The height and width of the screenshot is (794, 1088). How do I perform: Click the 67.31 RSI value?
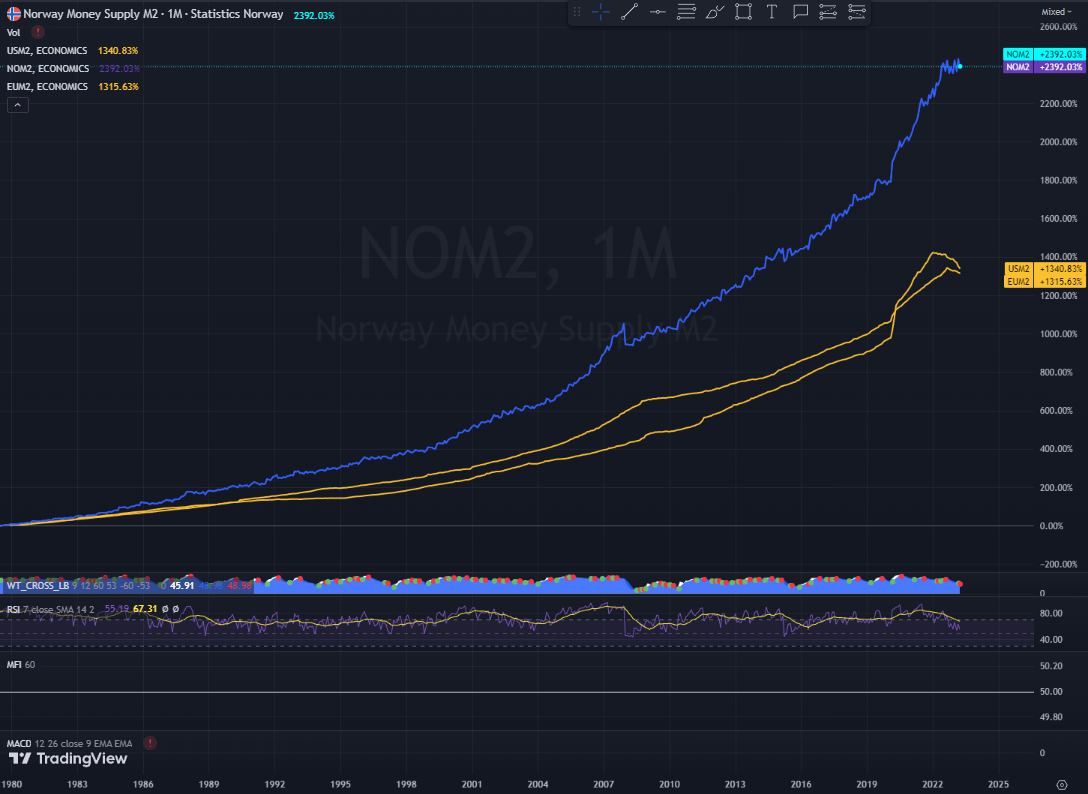145,609
